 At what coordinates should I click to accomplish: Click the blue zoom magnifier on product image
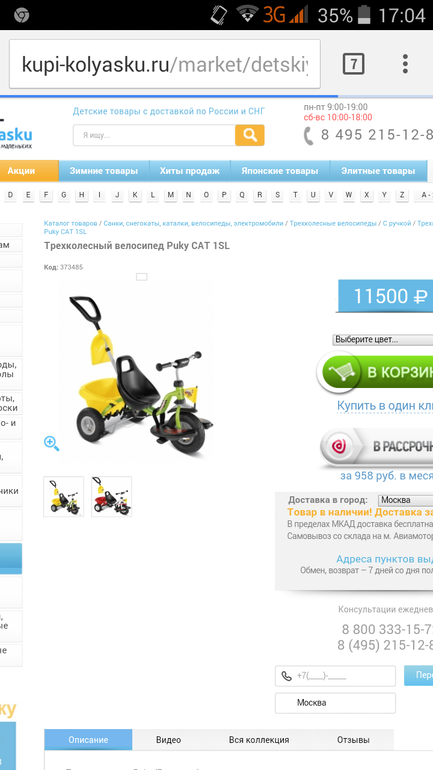52,443
